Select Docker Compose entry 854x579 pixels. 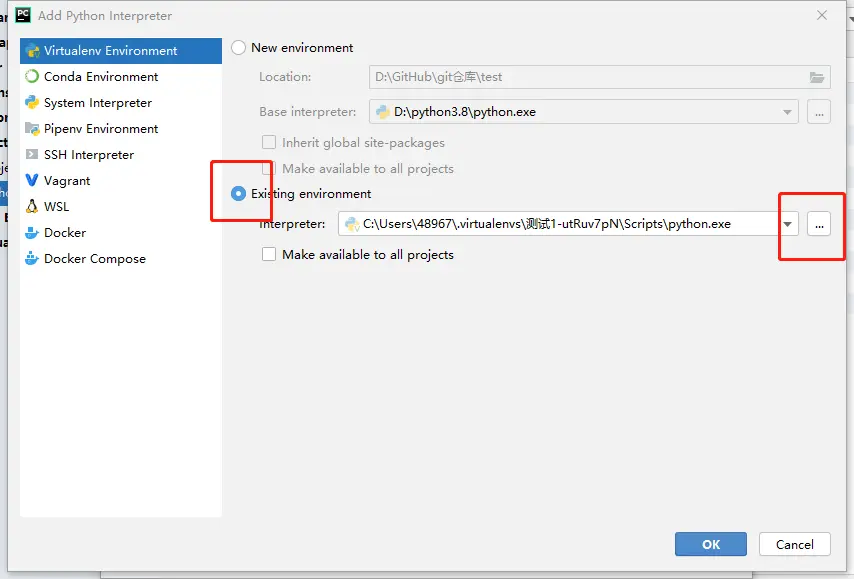[121, 259]
